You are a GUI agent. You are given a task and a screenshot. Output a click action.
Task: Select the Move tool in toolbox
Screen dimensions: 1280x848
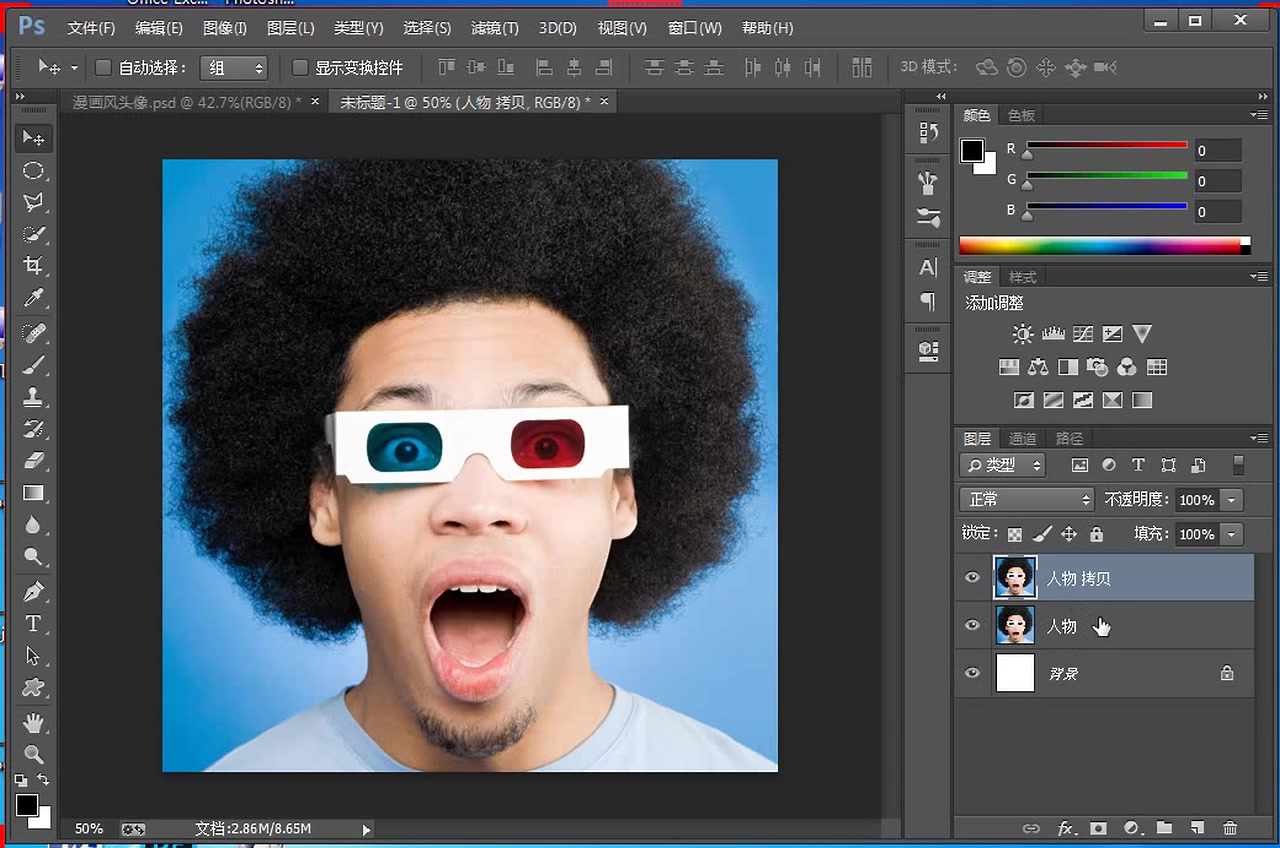(x=34, y=138)
